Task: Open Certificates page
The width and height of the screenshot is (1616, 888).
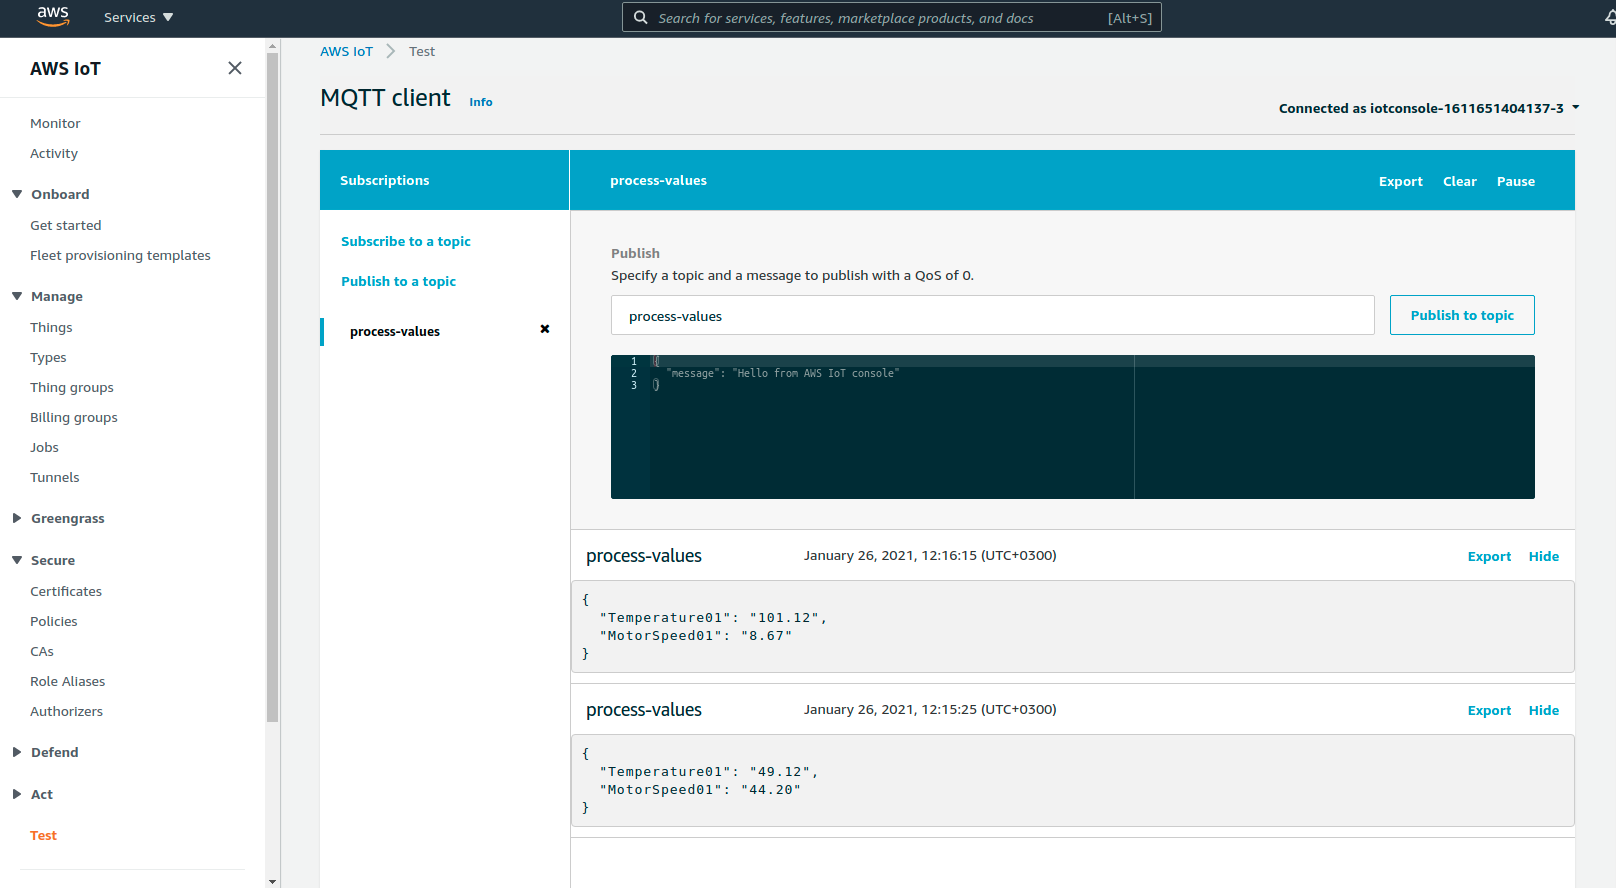Action: coord(66,591)
